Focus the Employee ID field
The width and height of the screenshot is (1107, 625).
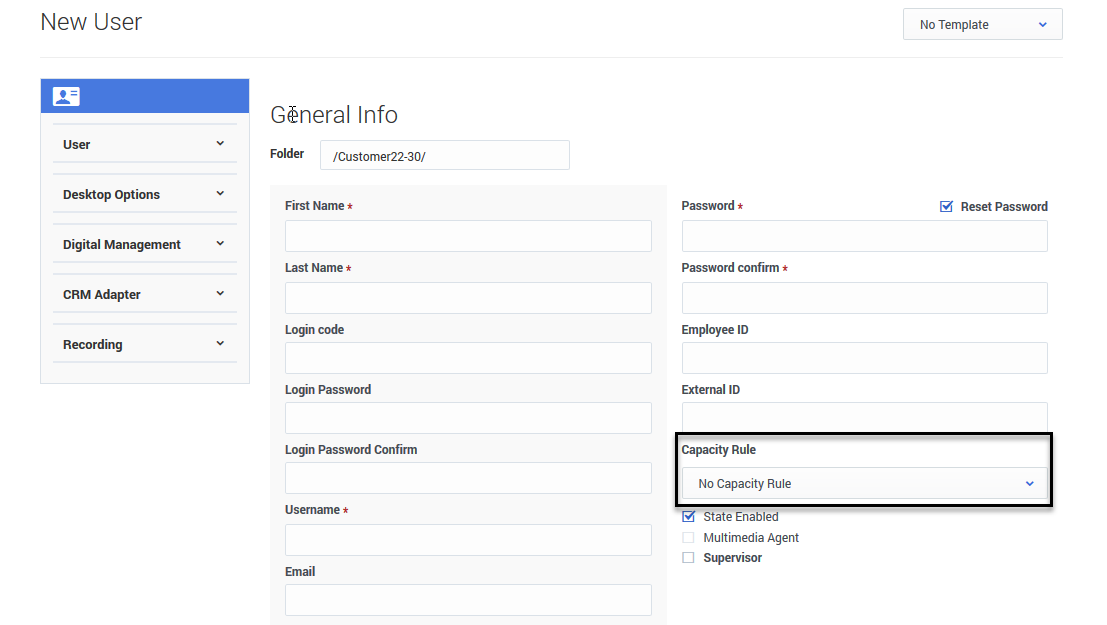pyautogui.click(x=864, y=358)
